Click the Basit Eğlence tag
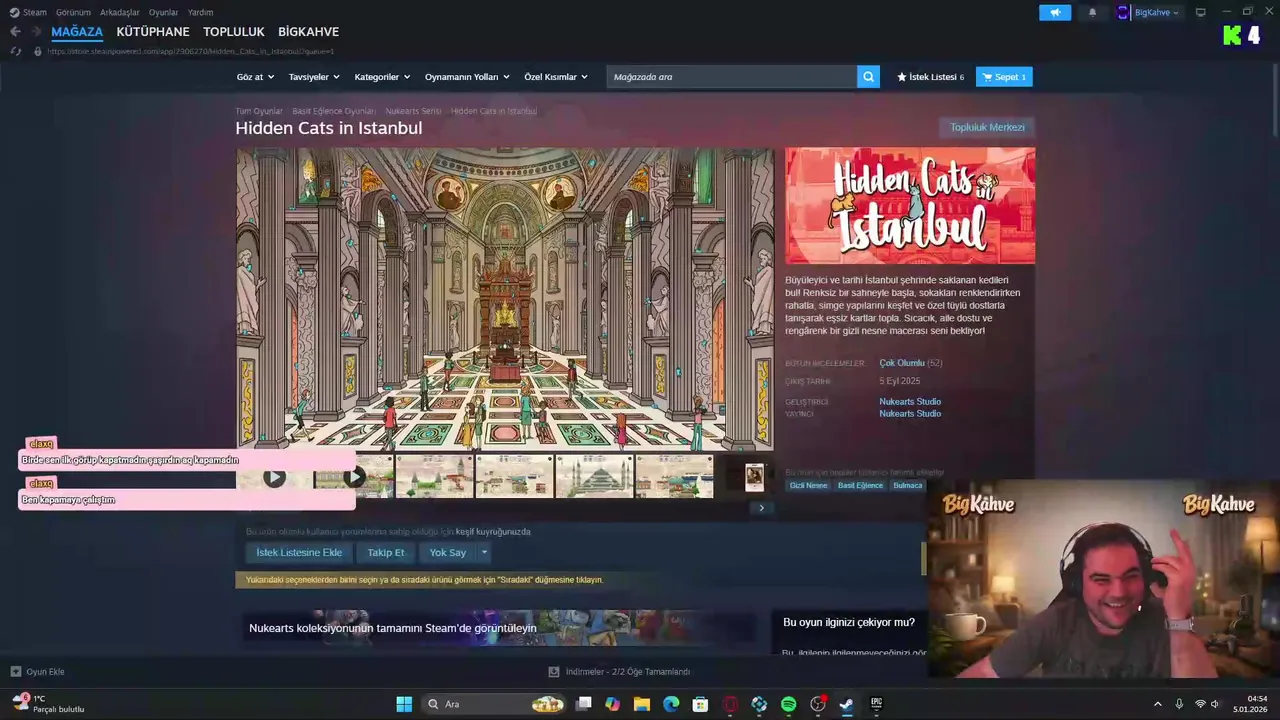 tap(861, 486)
